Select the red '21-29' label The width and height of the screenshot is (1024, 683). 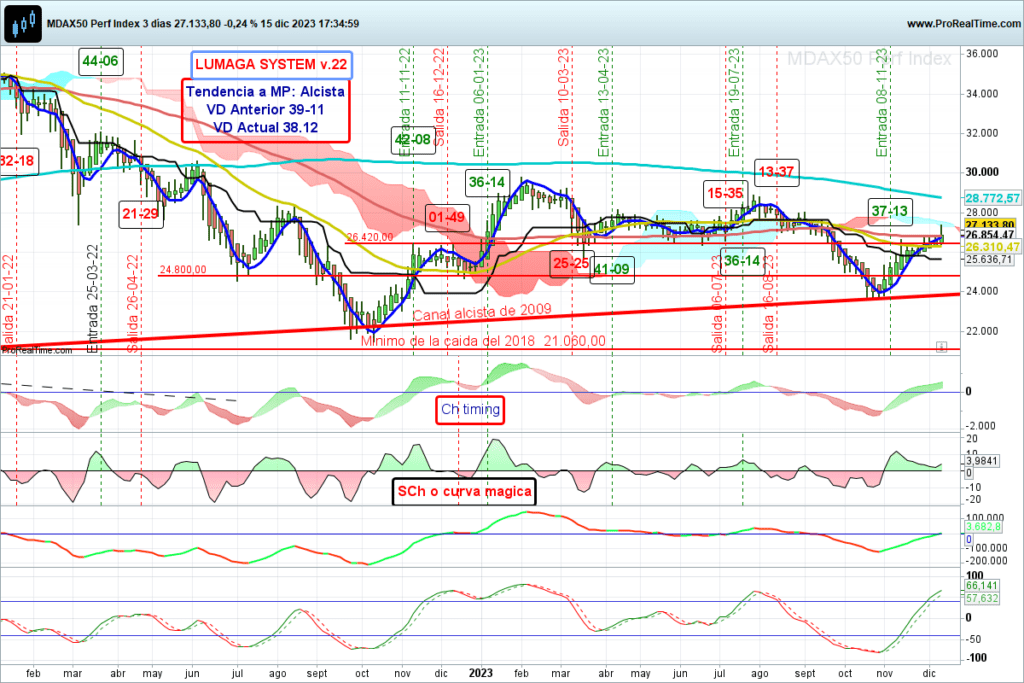point(140,214)
